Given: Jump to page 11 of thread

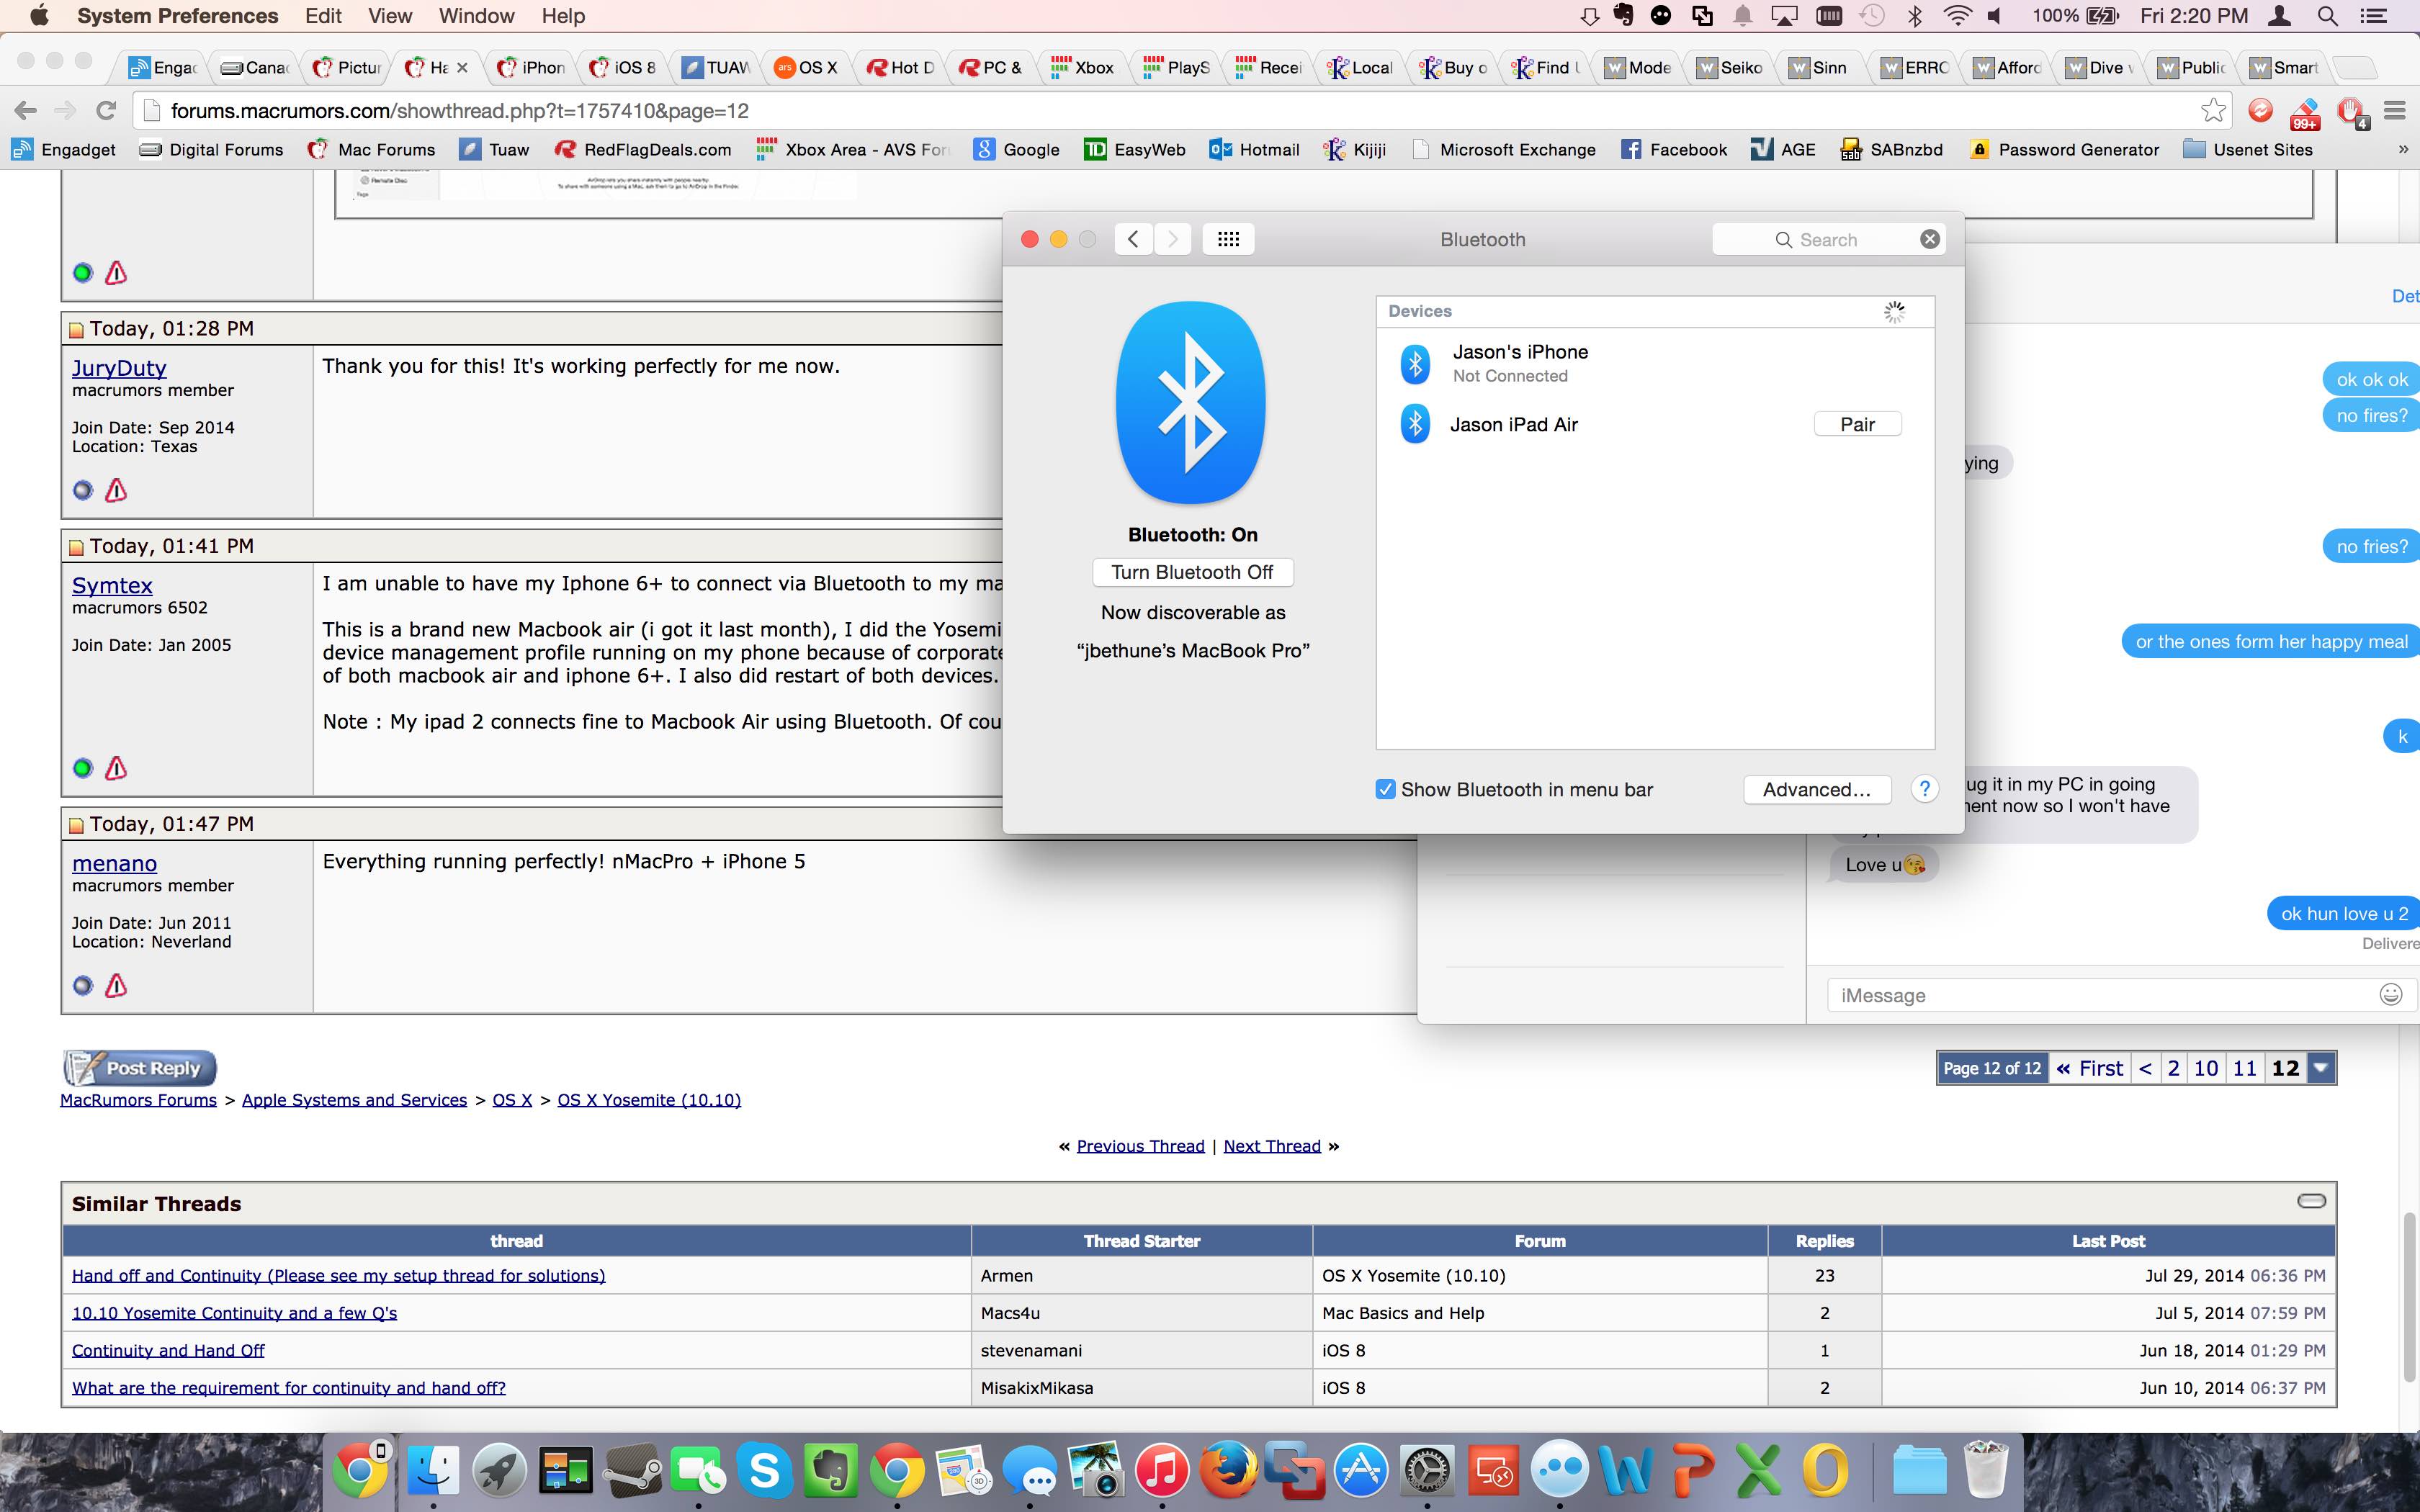Looking at the screenshot, I should point(2244,1068).
